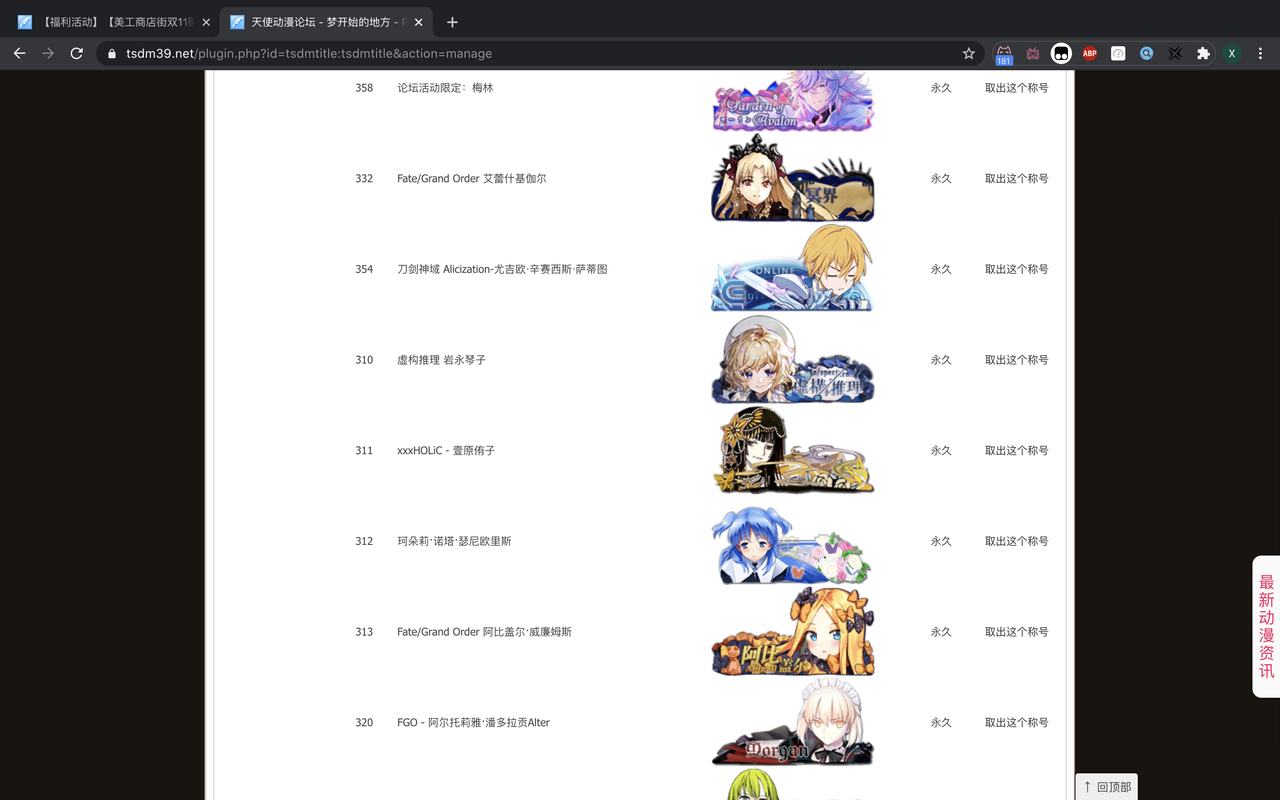Click the ID number 354
Screen dimensions: 1280x800
pos(364,269)
